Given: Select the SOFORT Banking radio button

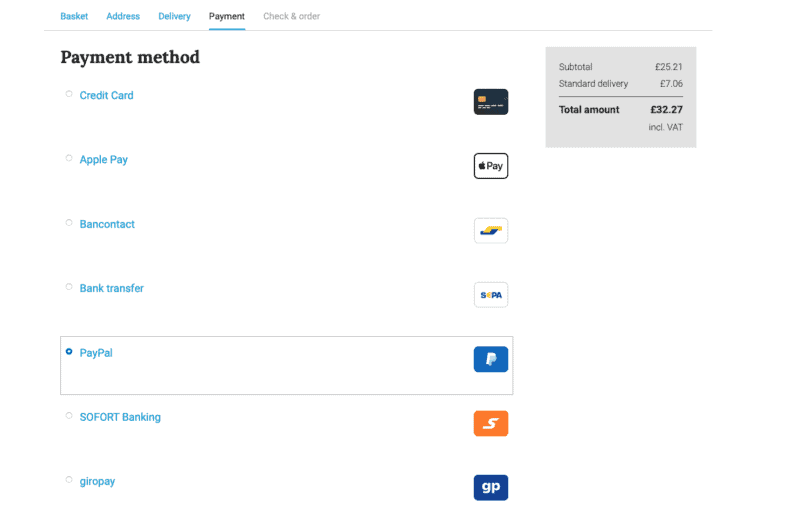Looking at the screenshot, I should (x=69, y=415).
